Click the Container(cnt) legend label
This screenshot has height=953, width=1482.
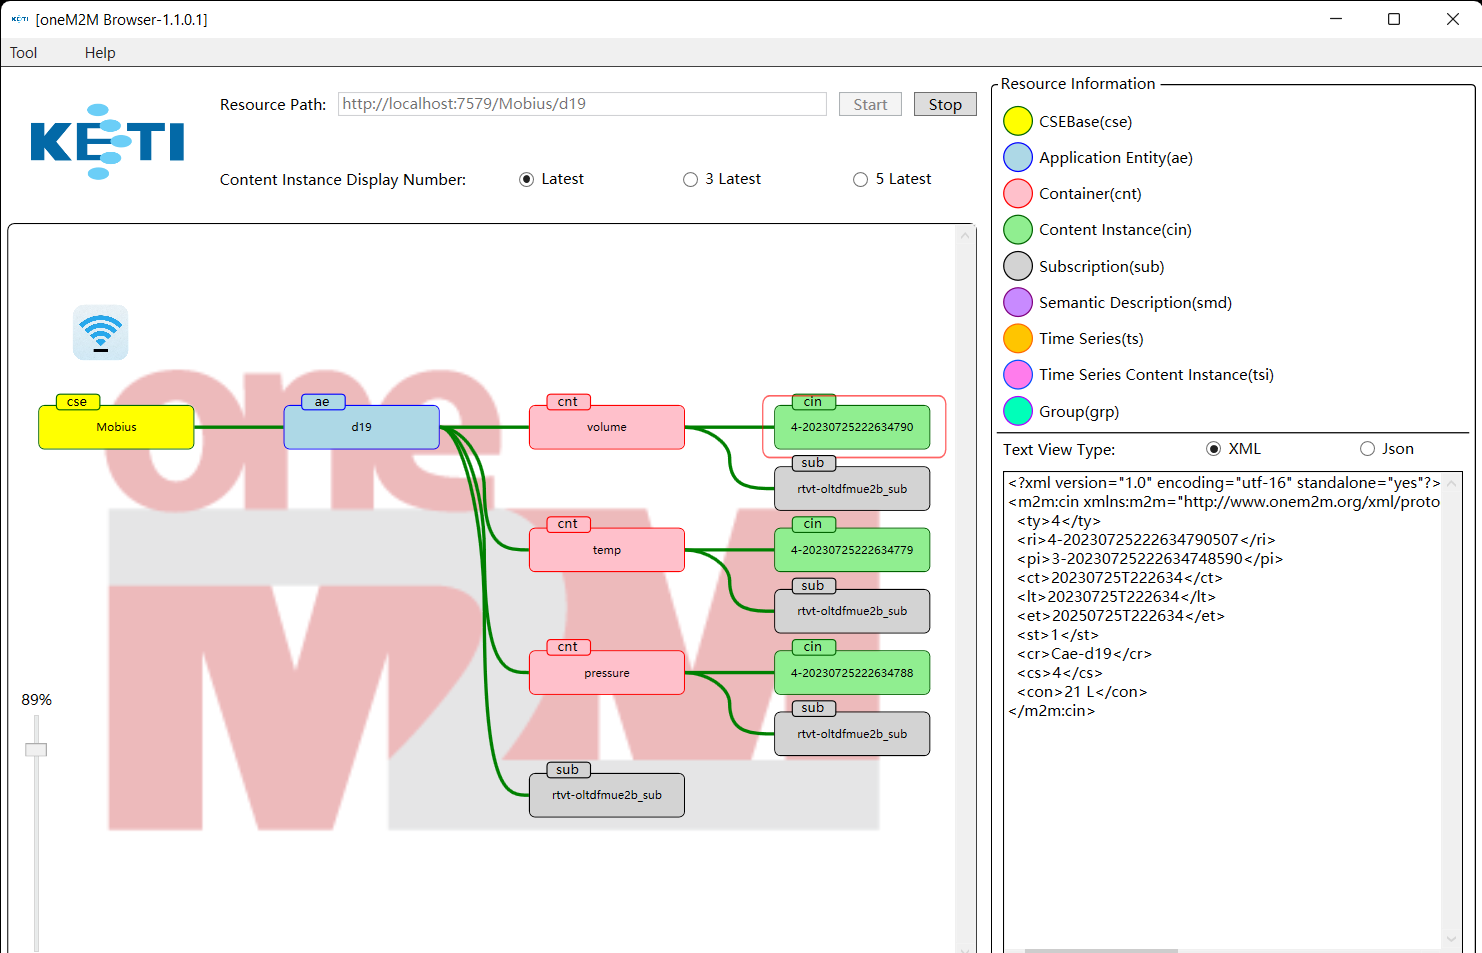click(1090, 194)
